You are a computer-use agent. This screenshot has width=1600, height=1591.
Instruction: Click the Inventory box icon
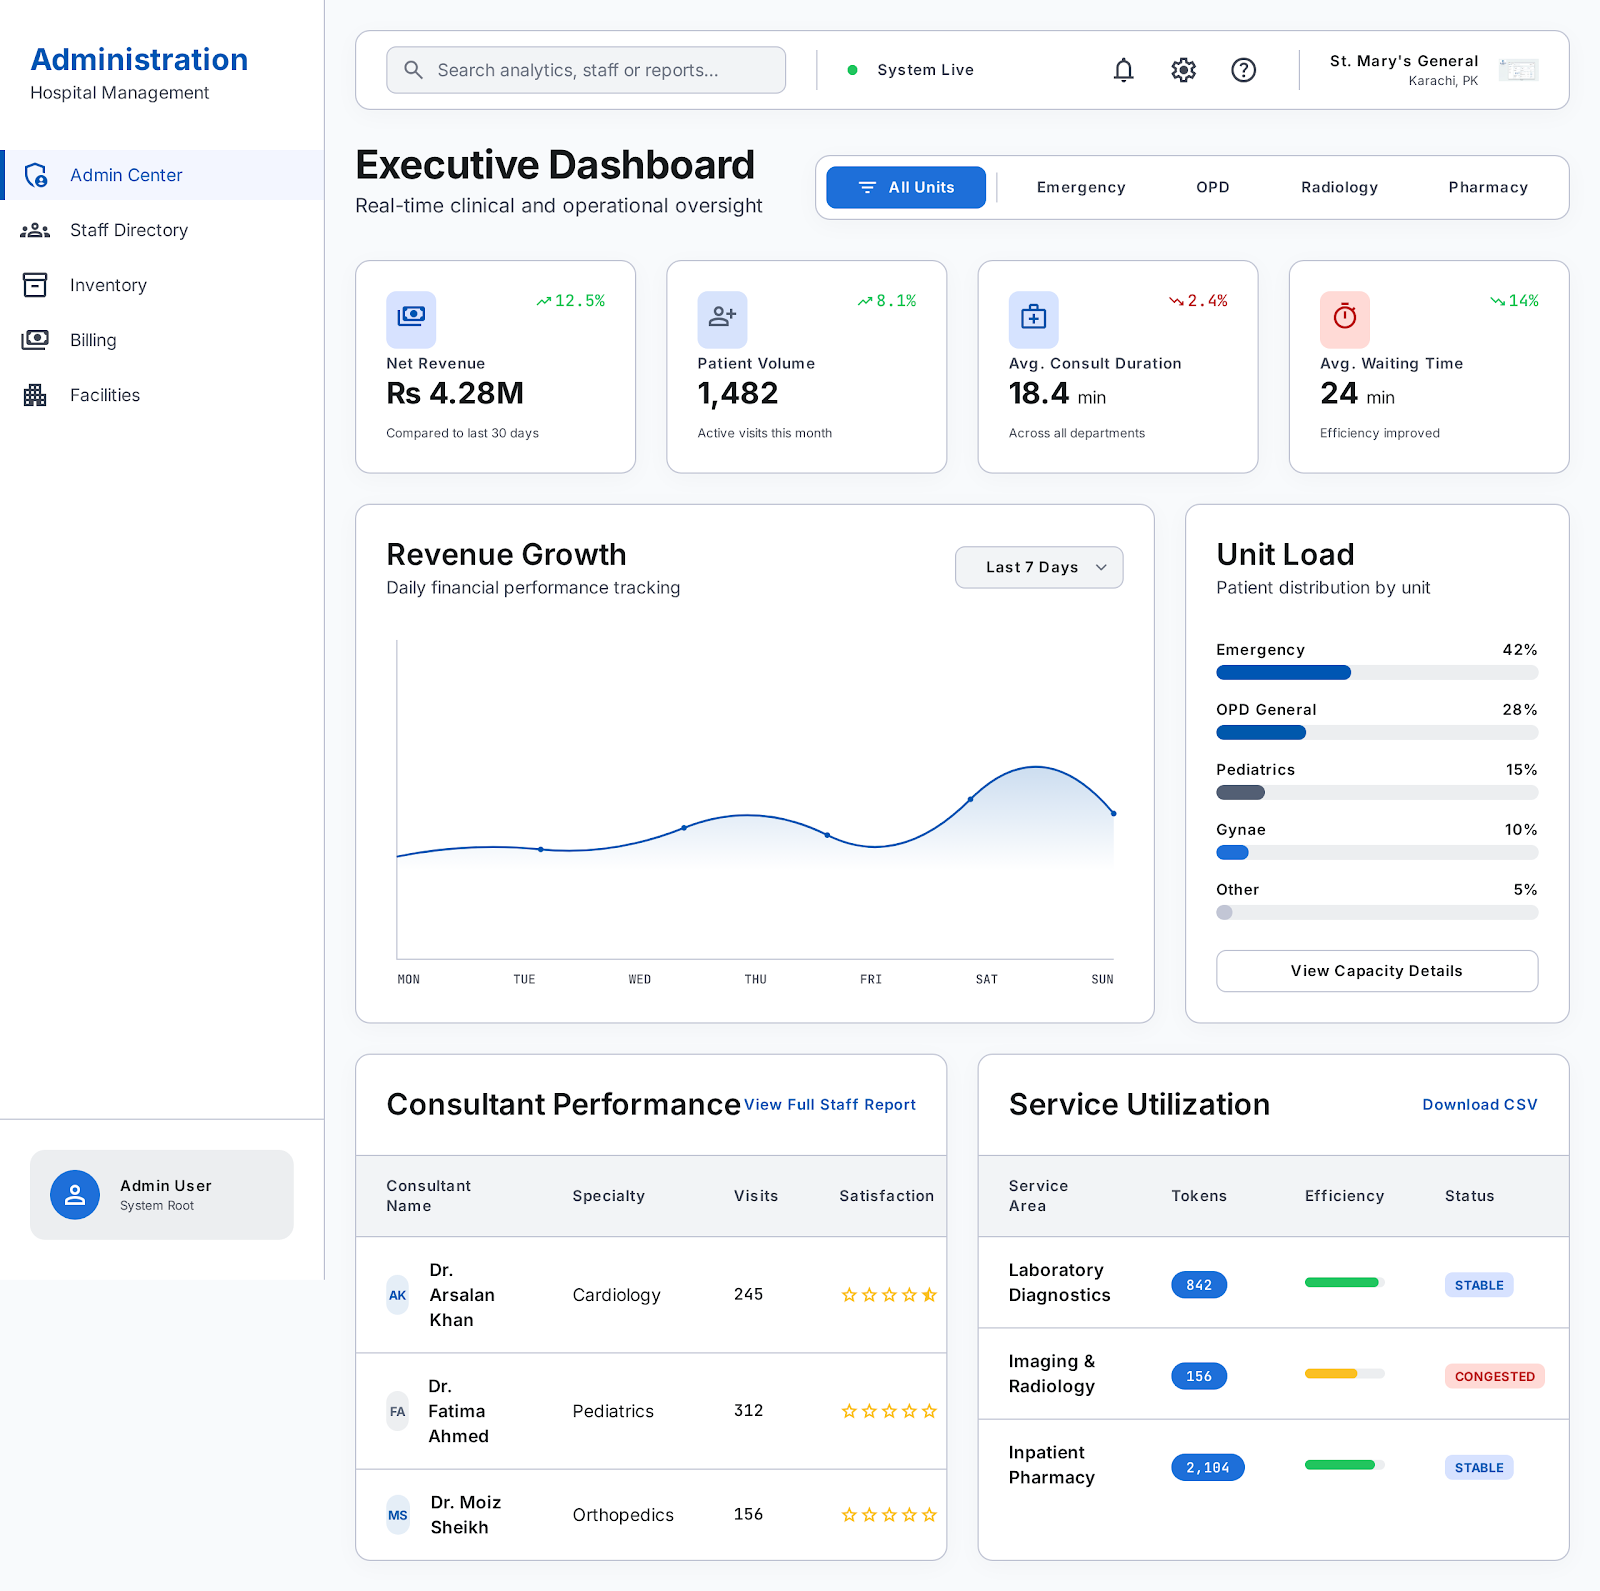coord(35,285)
